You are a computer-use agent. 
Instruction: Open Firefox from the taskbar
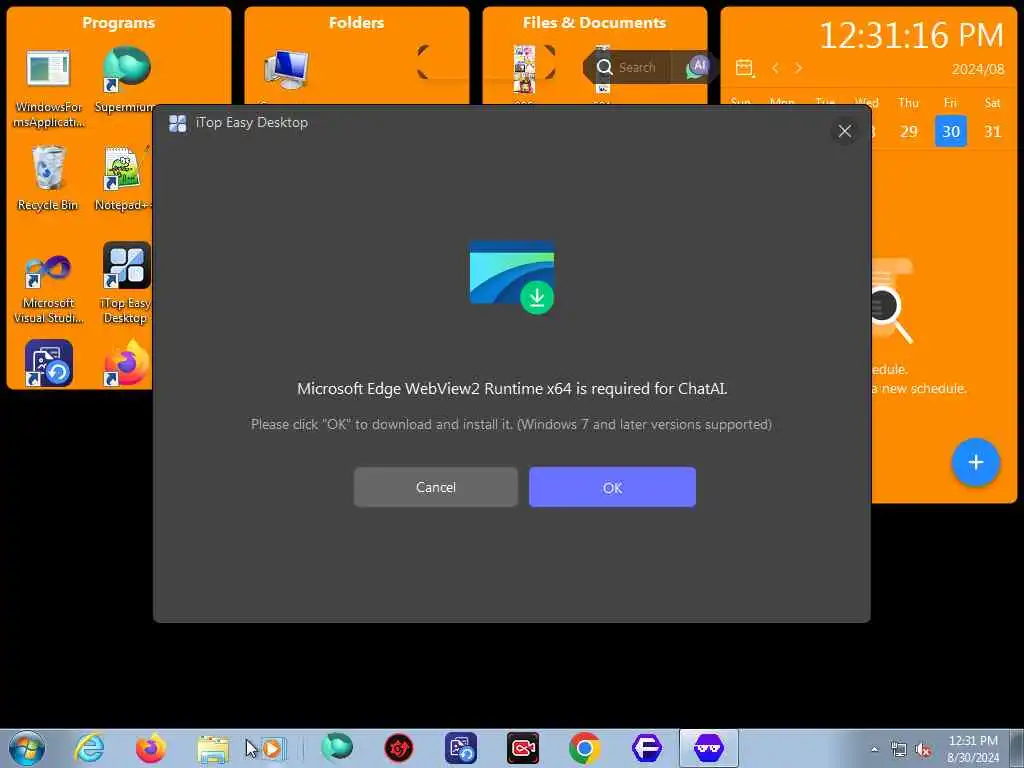pos(151,748)
